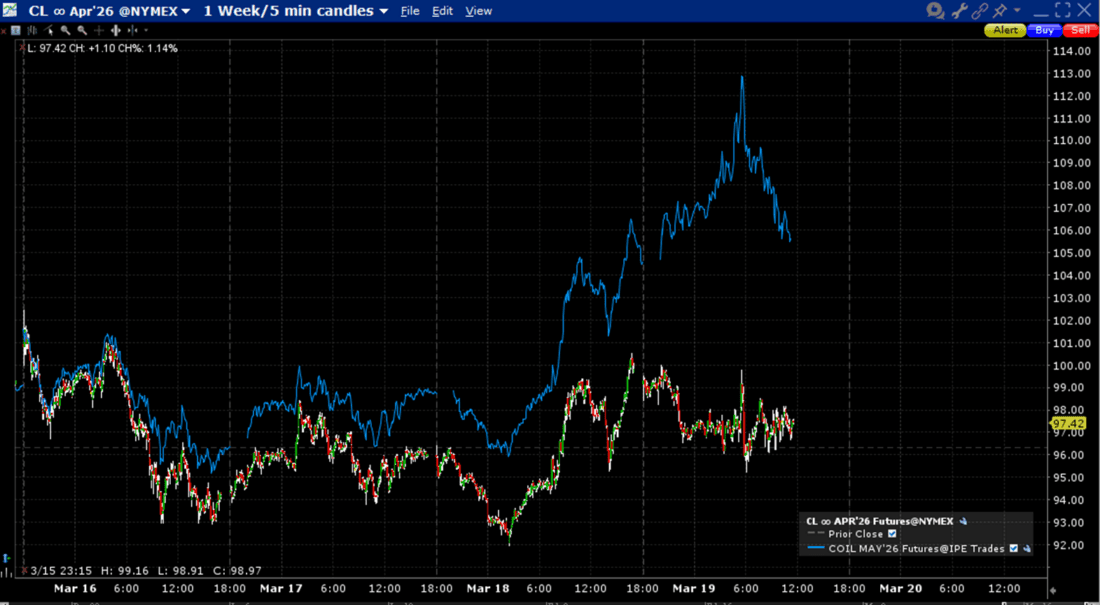Select the crosshair cursor tool
The height and width of the screenshot is (605, 1100).
[98, 30]
